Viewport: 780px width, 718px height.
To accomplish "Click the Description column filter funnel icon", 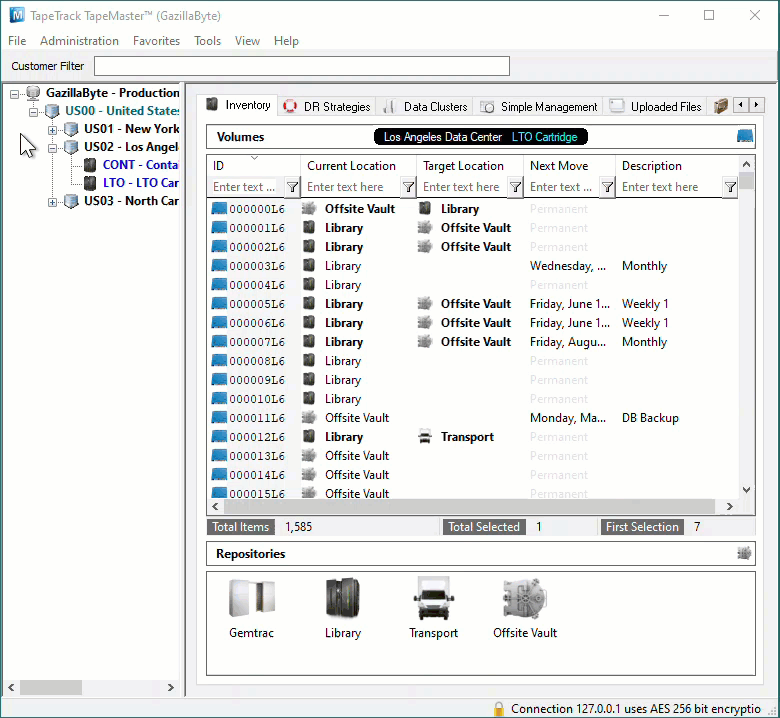I will [x=730, y=187].
